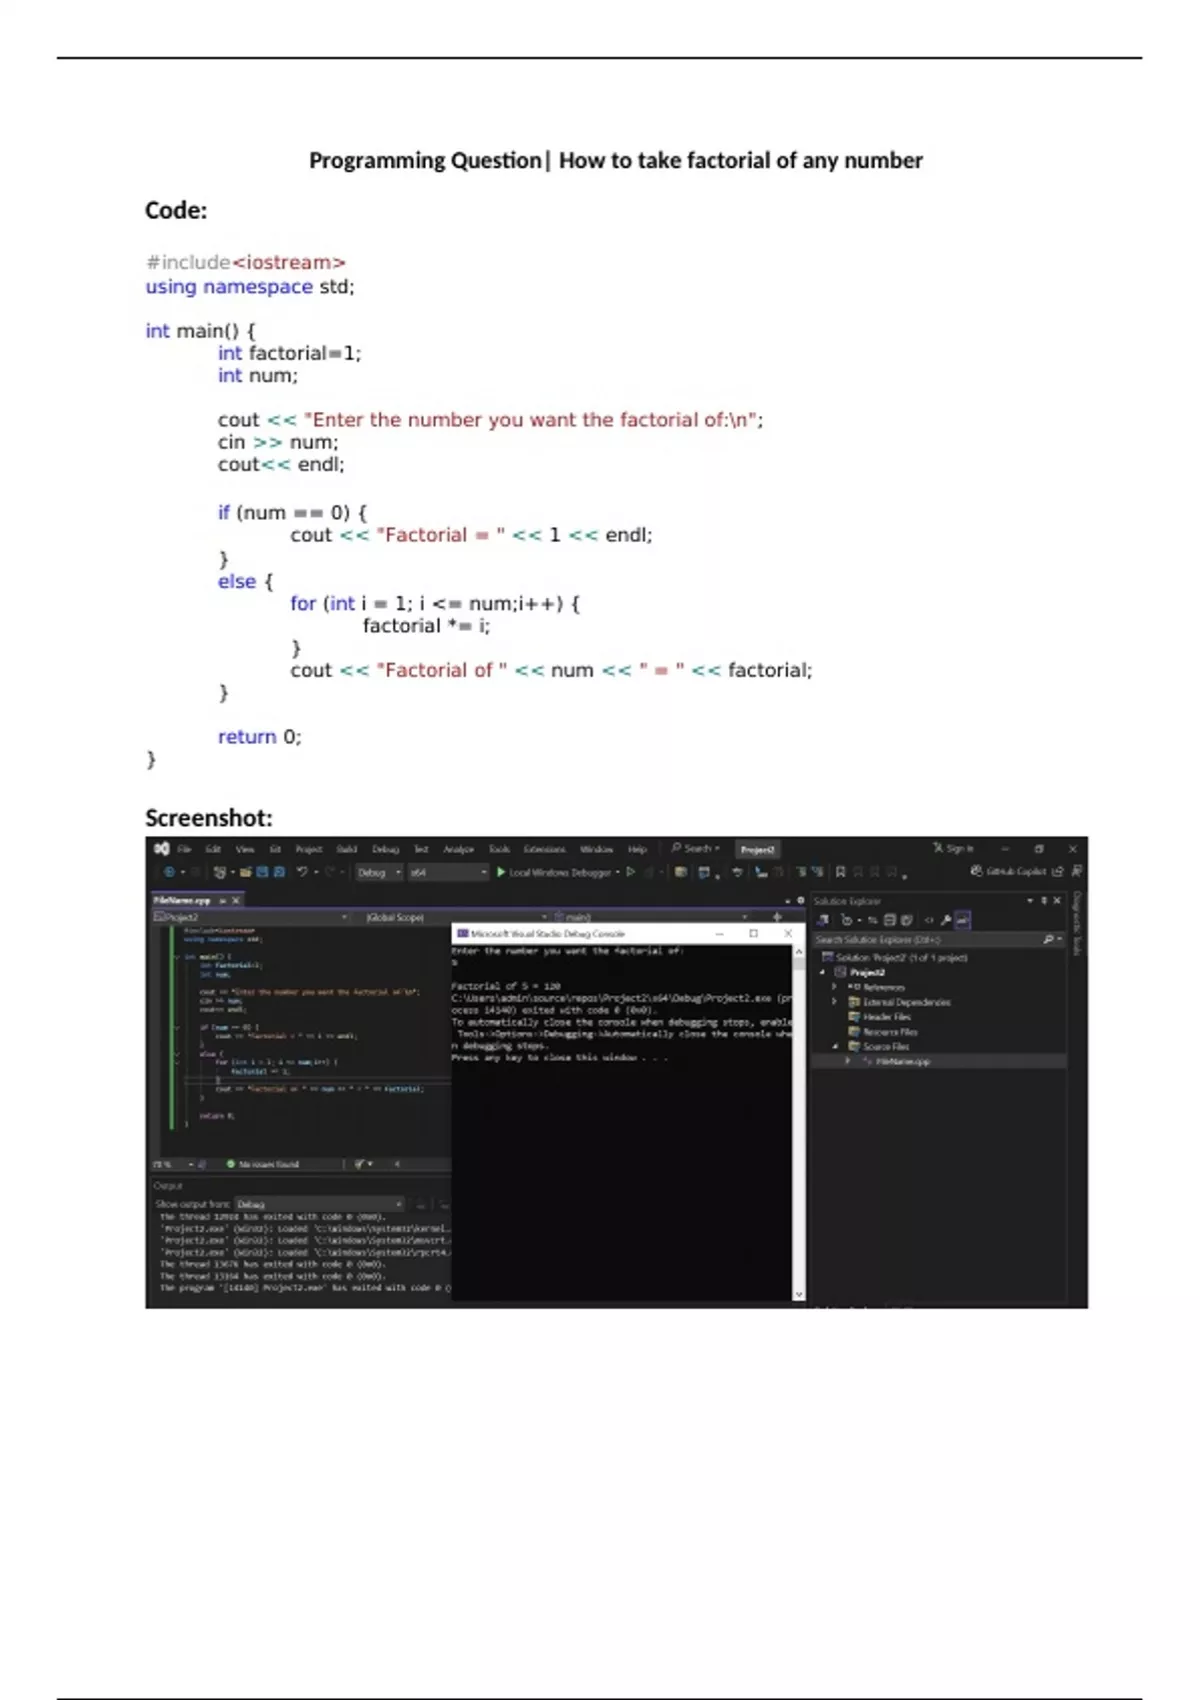
Task: Click the Visual Studio logo icon
Action: [x=161, y=849]
